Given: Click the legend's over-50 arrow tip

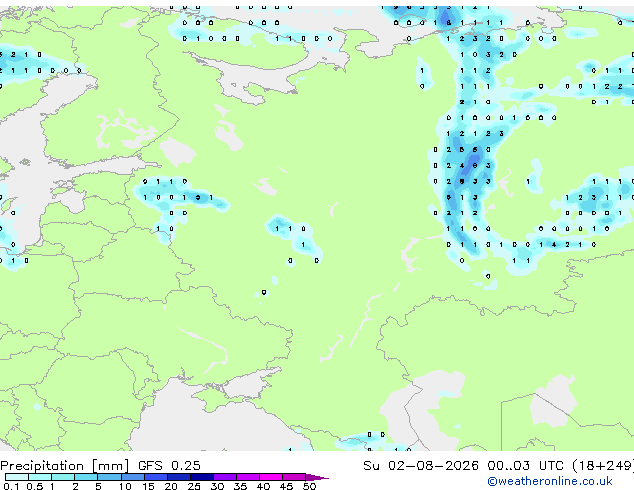Looking at the screenshot, I should pos(317,478).
